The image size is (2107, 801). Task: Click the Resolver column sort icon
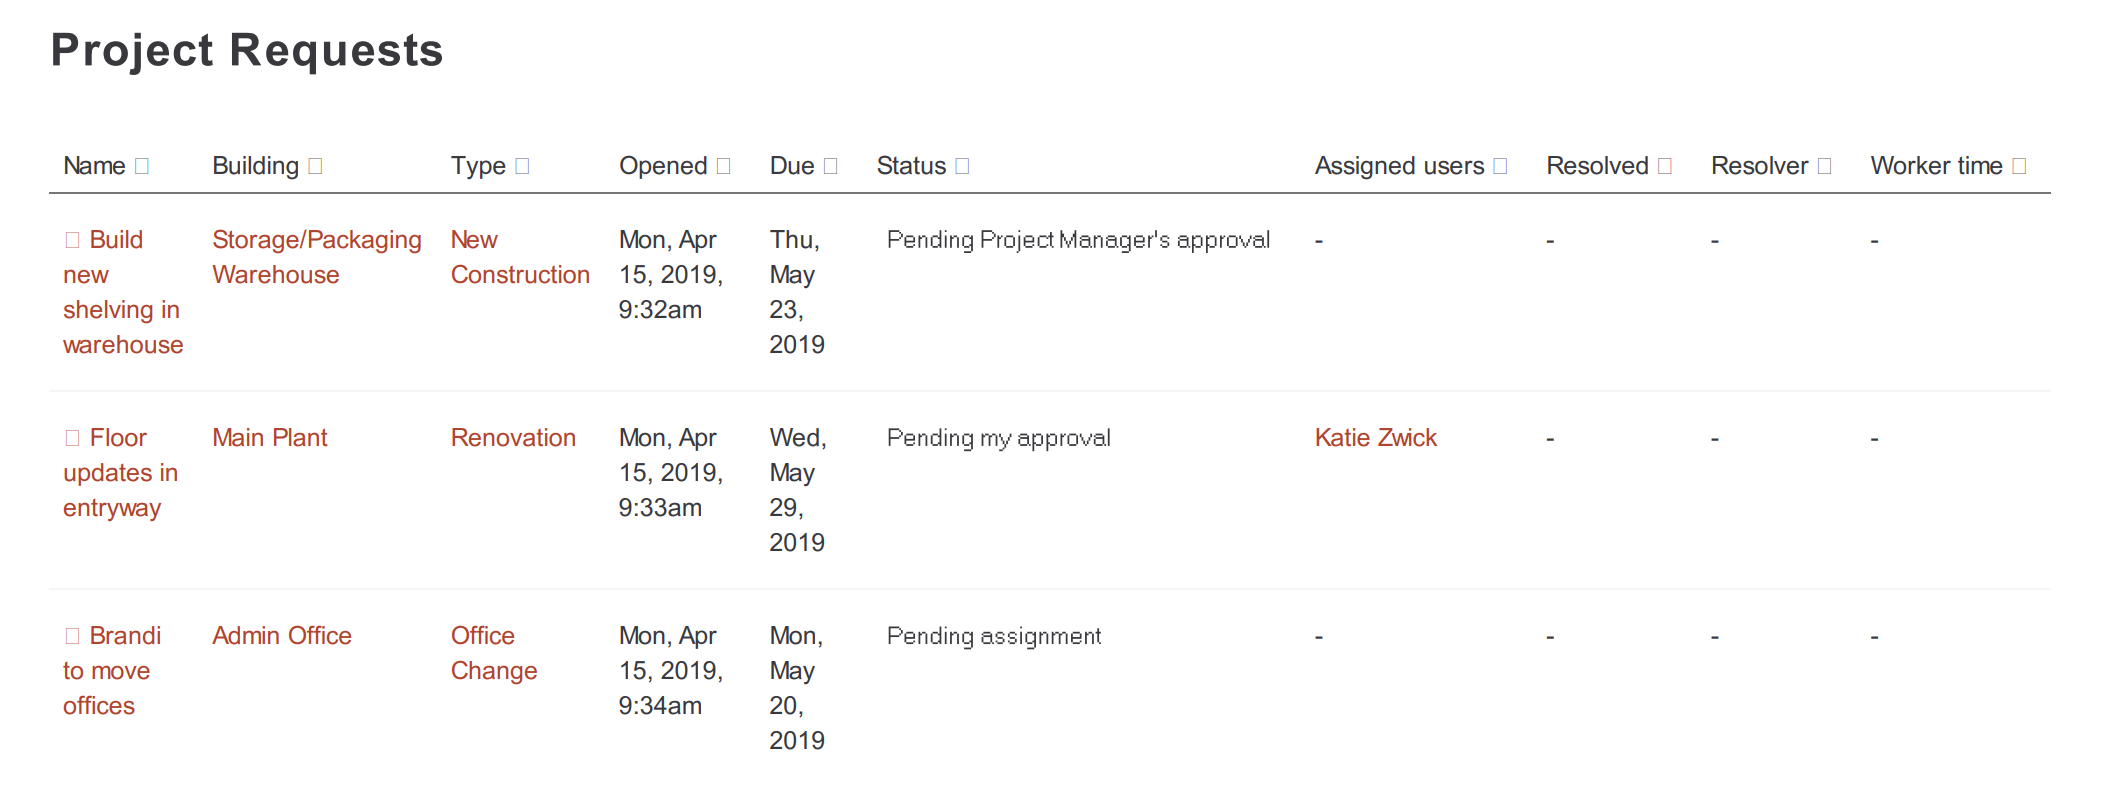coord(1824,166)
